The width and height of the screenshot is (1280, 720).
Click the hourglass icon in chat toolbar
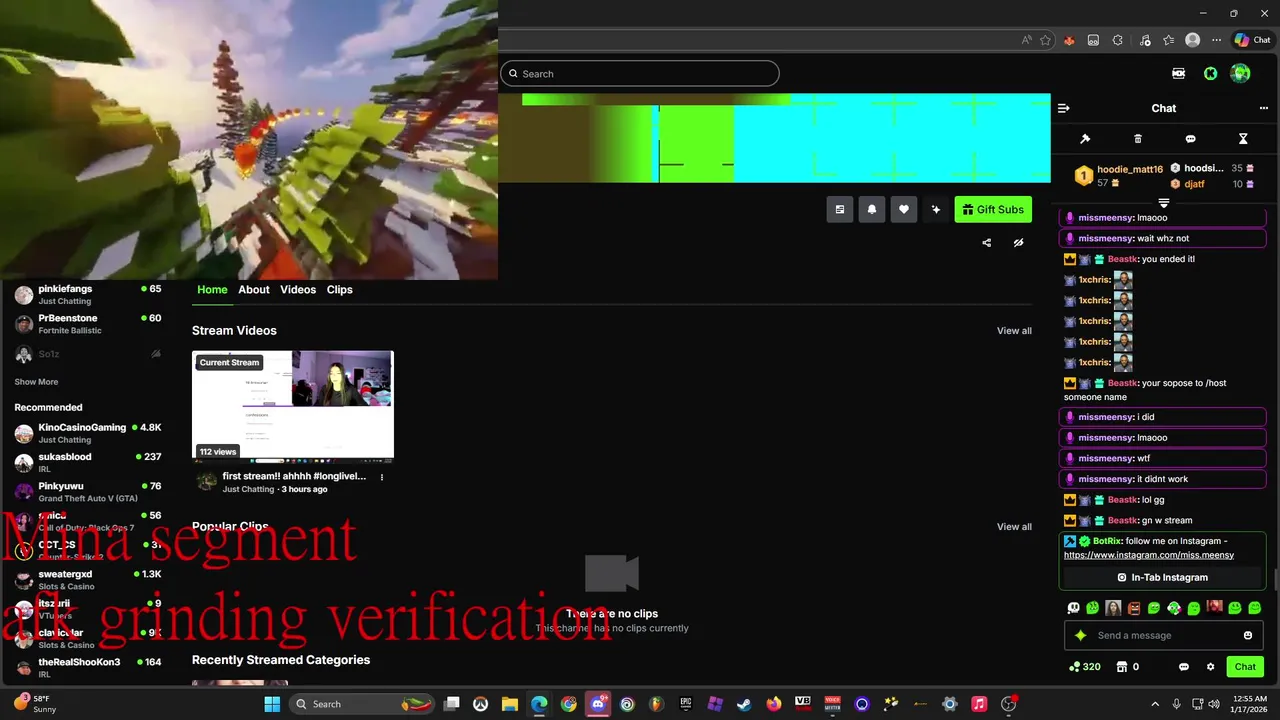[1243, 139]
